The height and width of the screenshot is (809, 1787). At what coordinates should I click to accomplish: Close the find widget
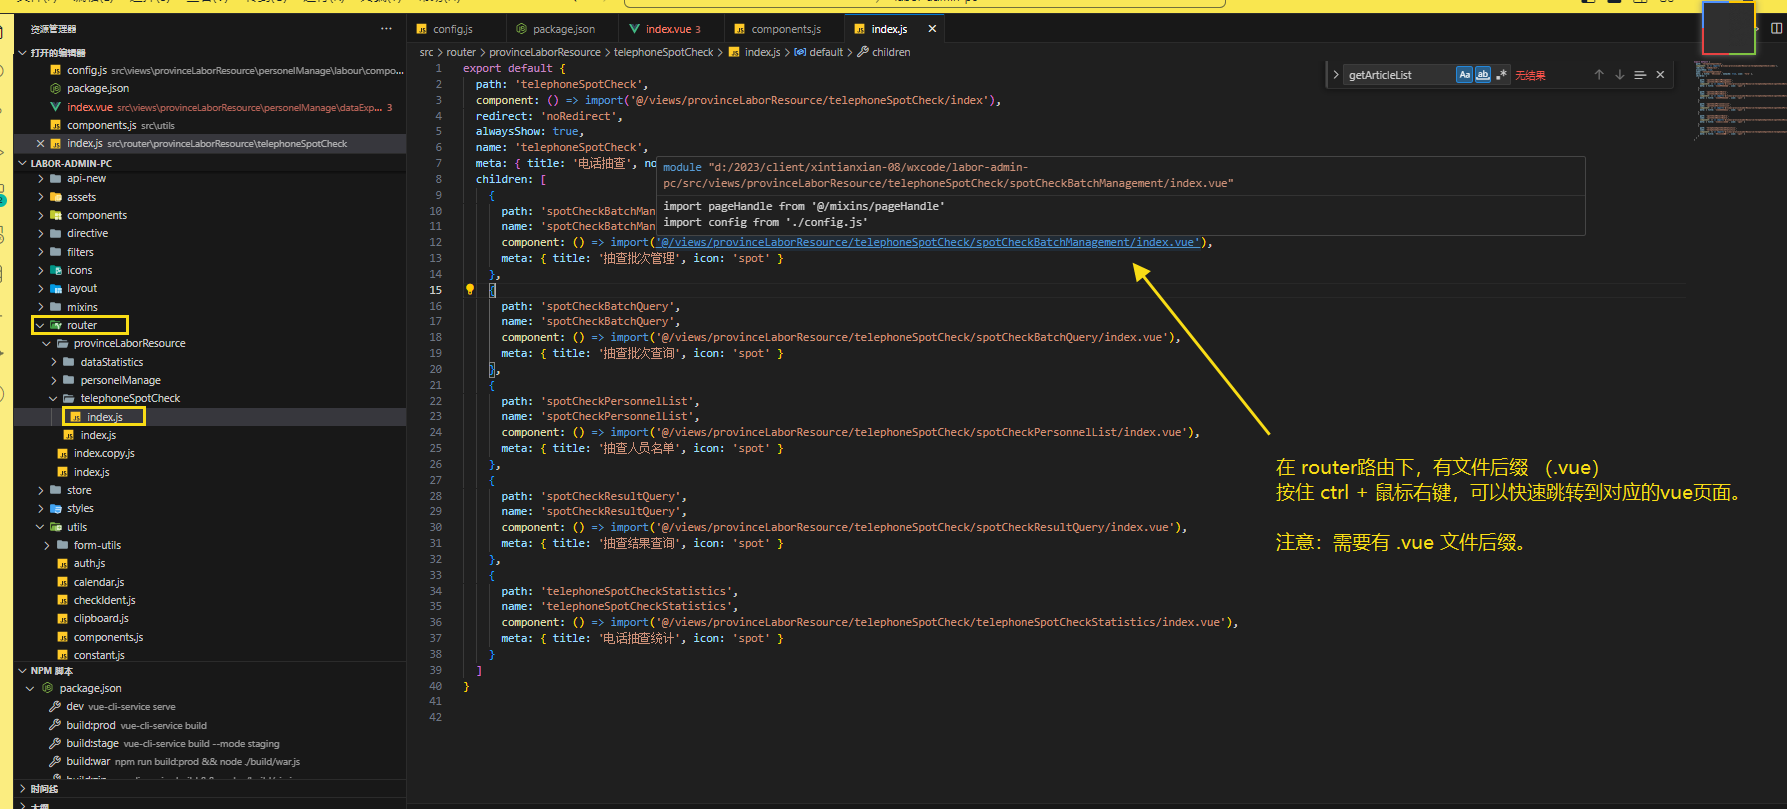pos(1660,75)
